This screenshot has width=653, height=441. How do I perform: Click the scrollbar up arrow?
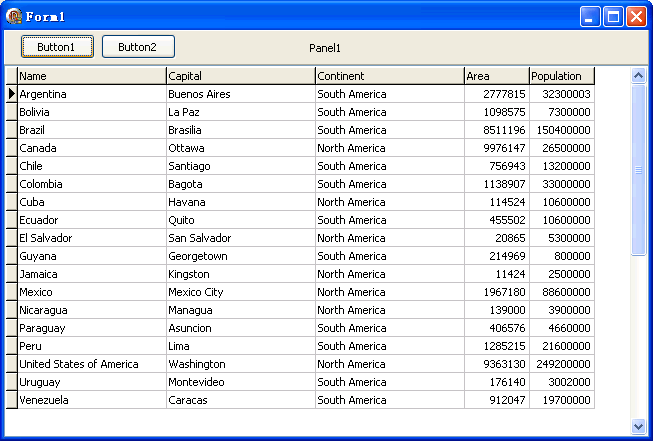coord(638,75)
